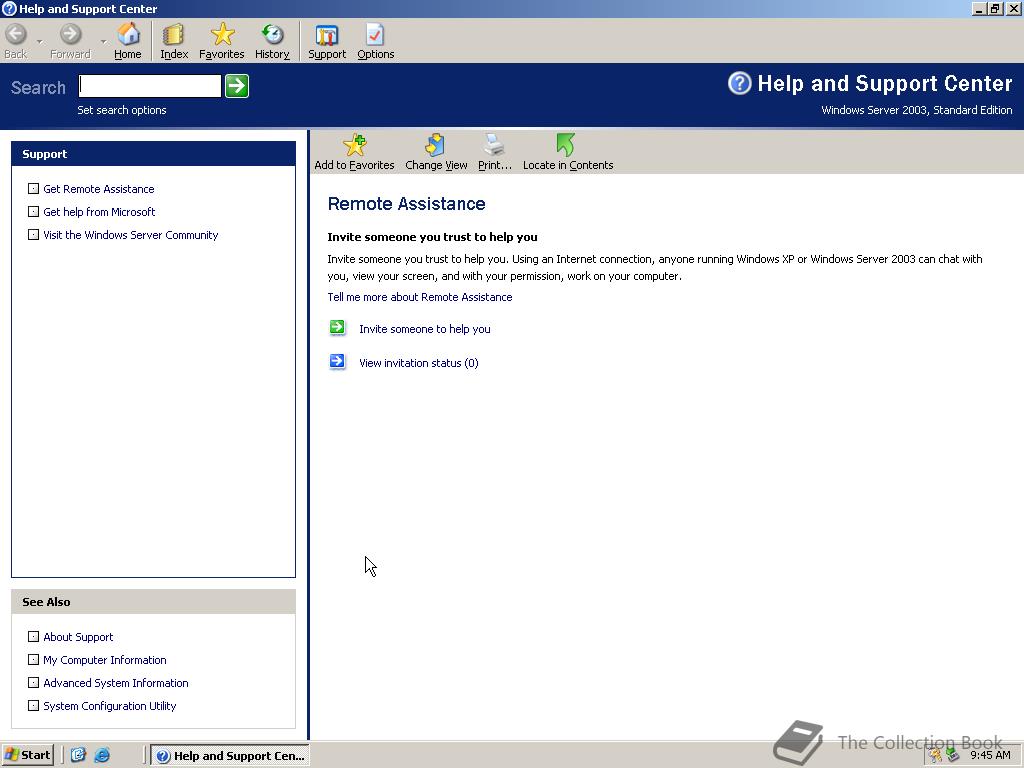
Task: Click the Add to Favorites icon
Action: [x=354, y=150]
